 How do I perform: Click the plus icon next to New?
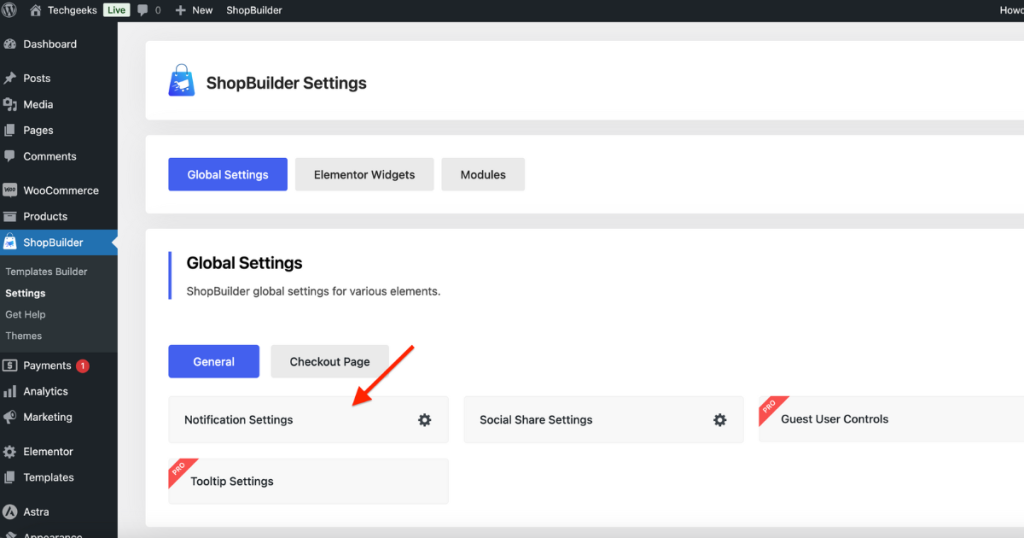(x=180, y=10)
